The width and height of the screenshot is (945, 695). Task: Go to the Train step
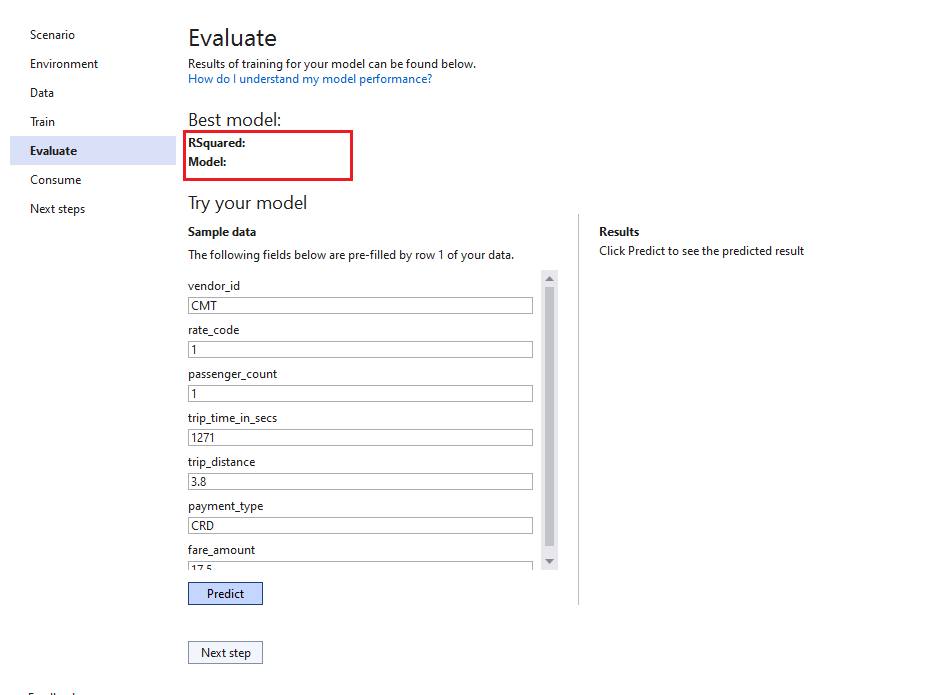click(42, 121)
